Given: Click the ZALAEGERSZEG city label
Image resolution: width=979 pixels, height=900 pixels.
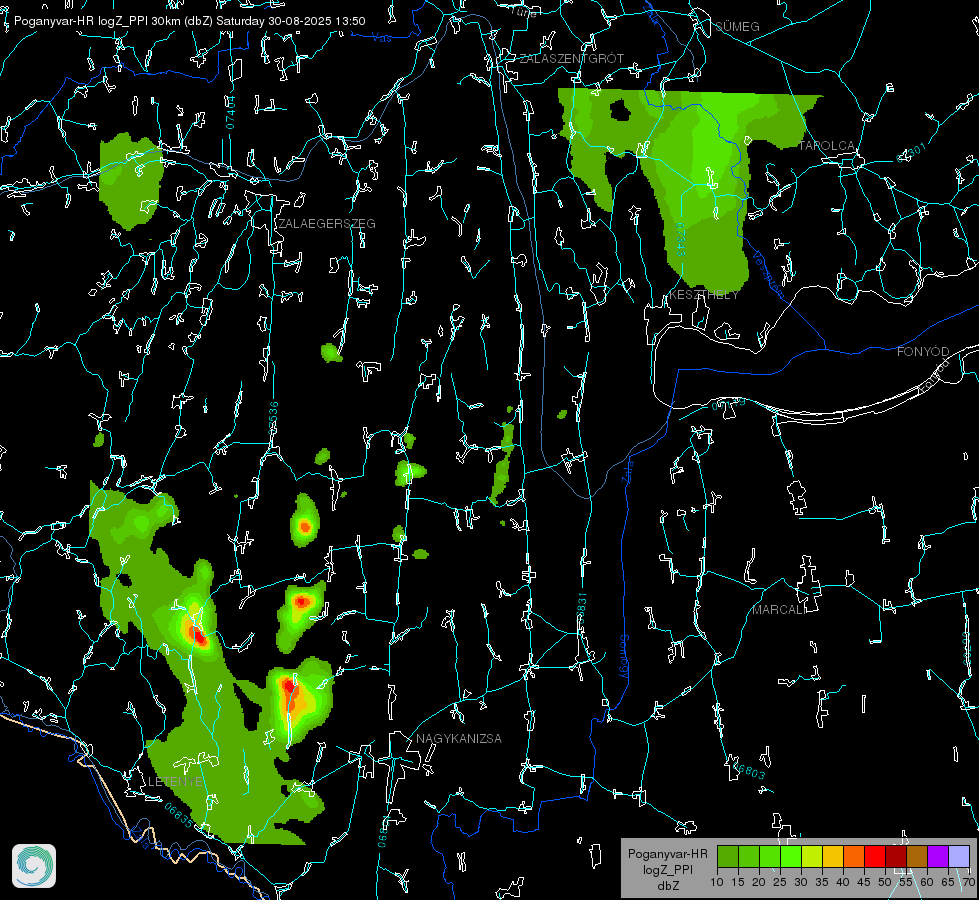Looking at the screenshot, I should 327,223.
